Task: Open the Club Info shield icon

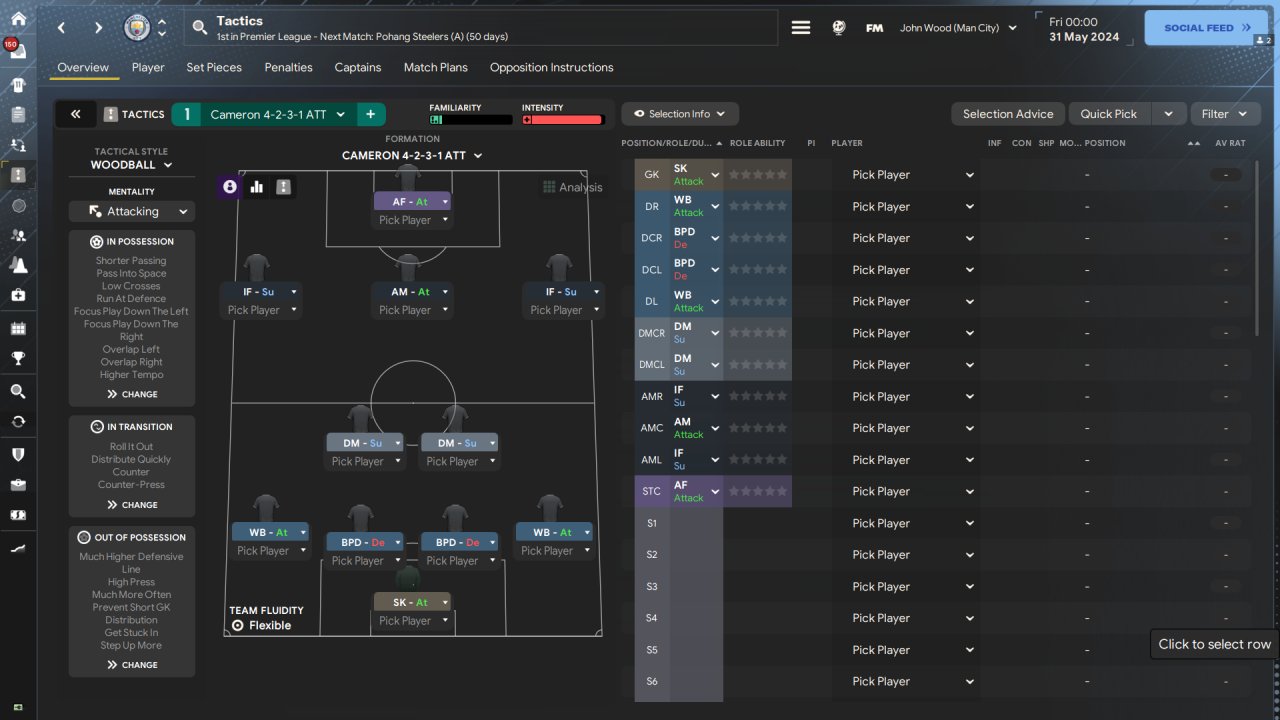Action: point(18,454)
